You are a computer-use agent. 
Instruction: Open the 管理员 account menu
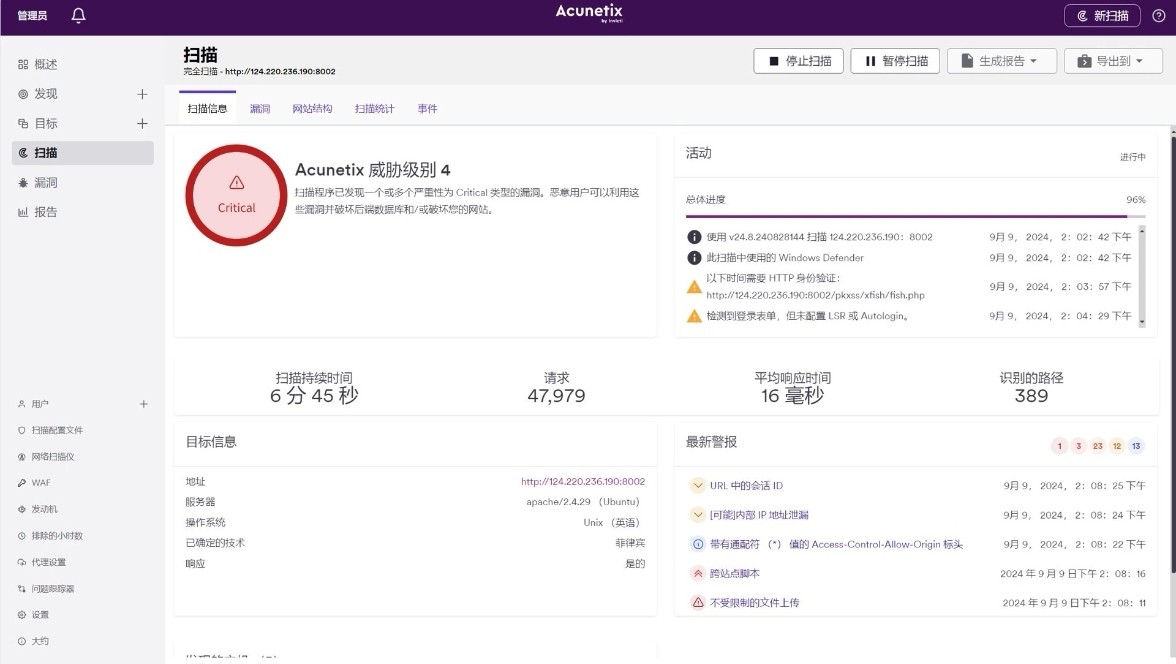(x=32, y=16)
